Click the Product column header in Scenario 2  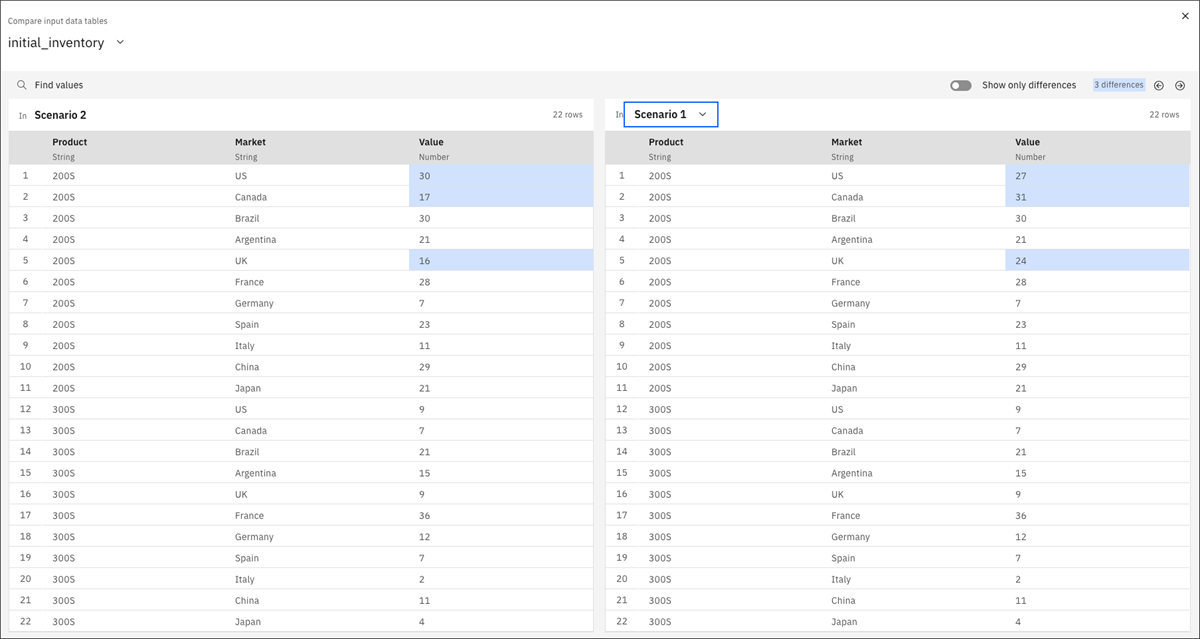69,142
